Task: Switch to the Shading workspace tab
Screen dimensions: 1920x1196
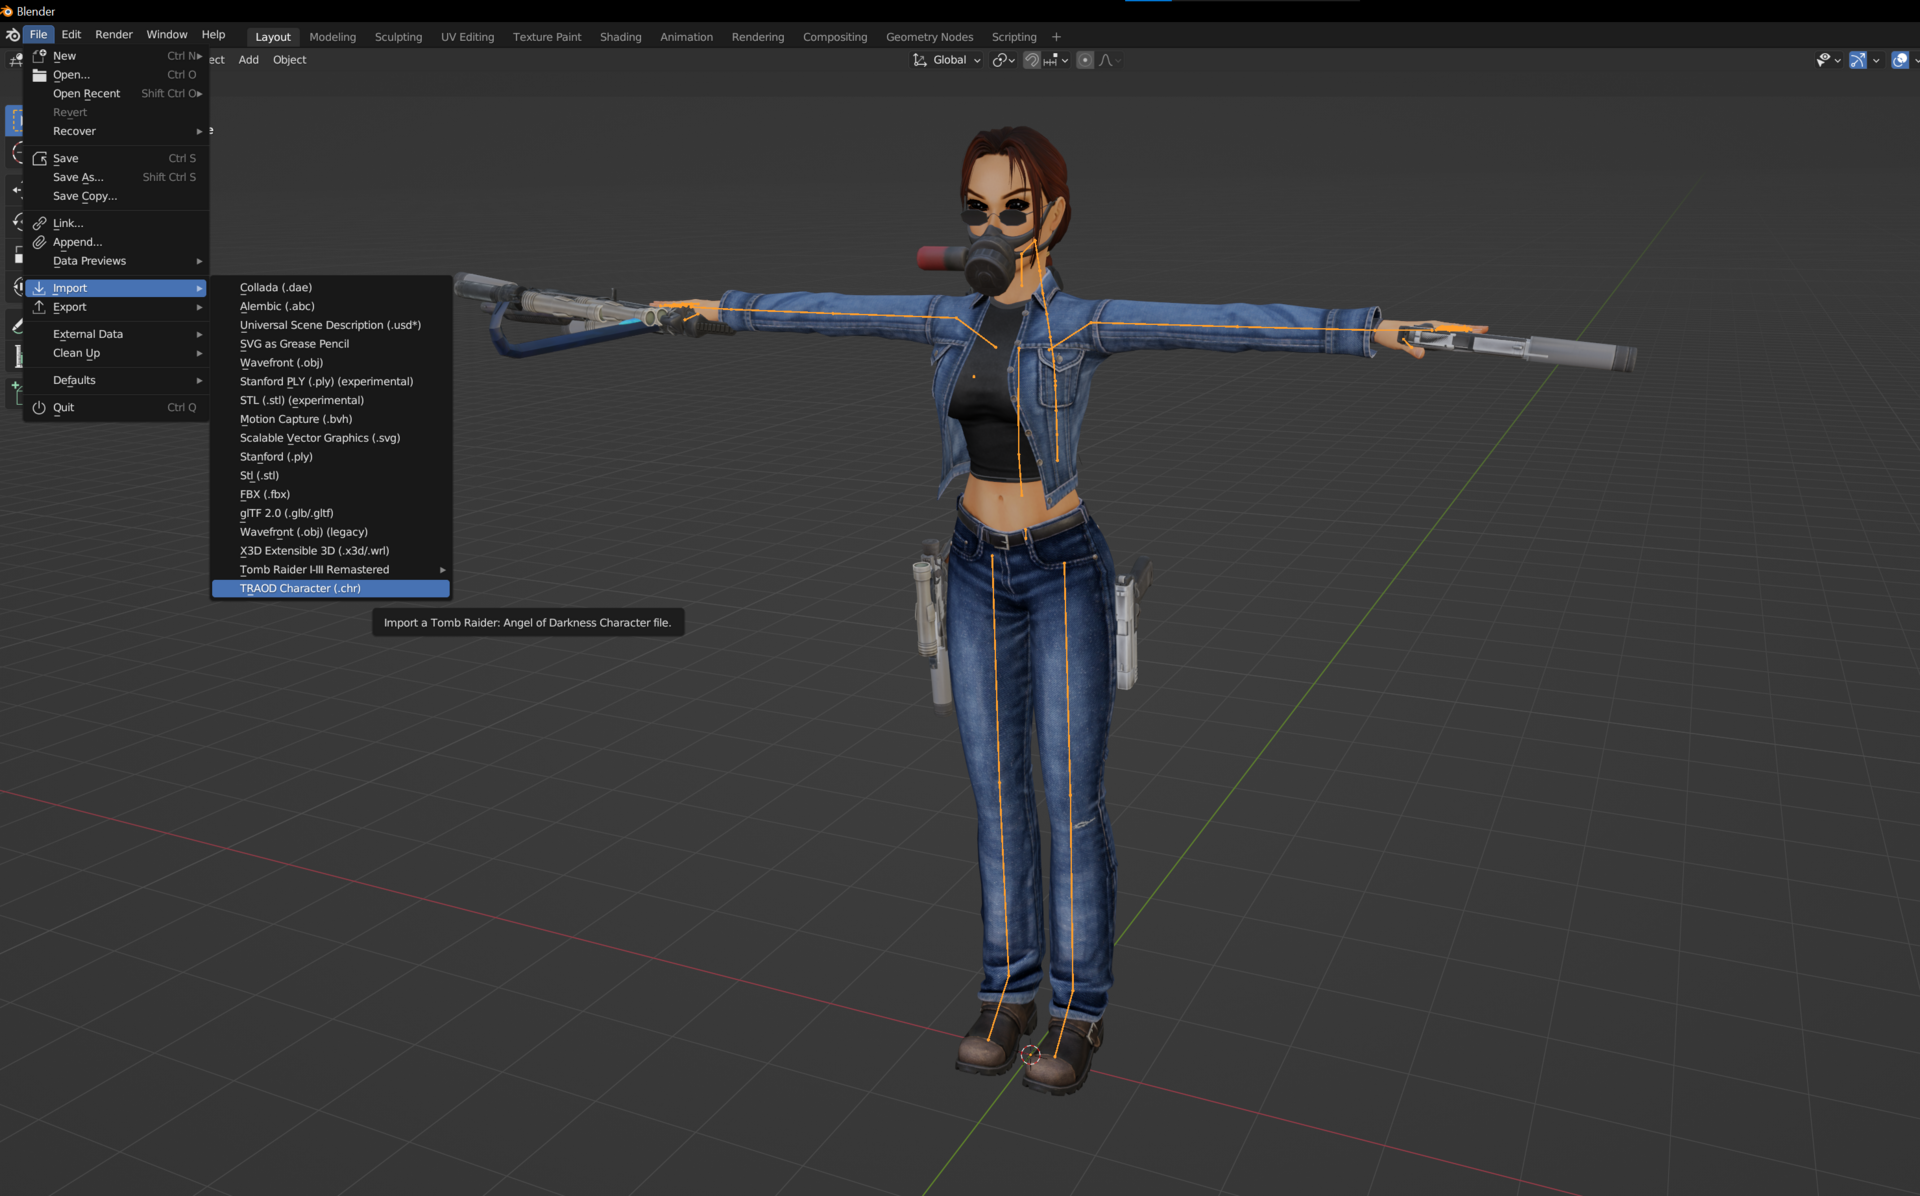Action: pyautogui.click(x=620, y=37)
